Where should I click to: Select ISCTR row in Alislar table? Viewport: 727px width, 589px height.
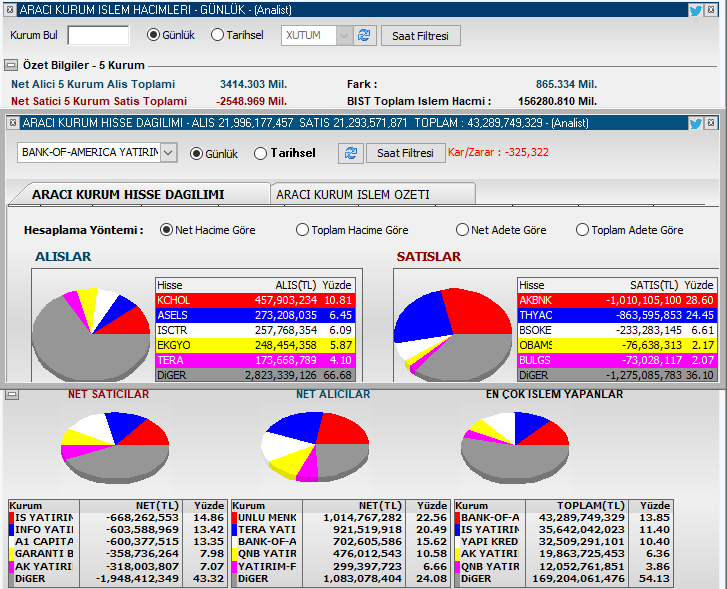tap(255, 330)
